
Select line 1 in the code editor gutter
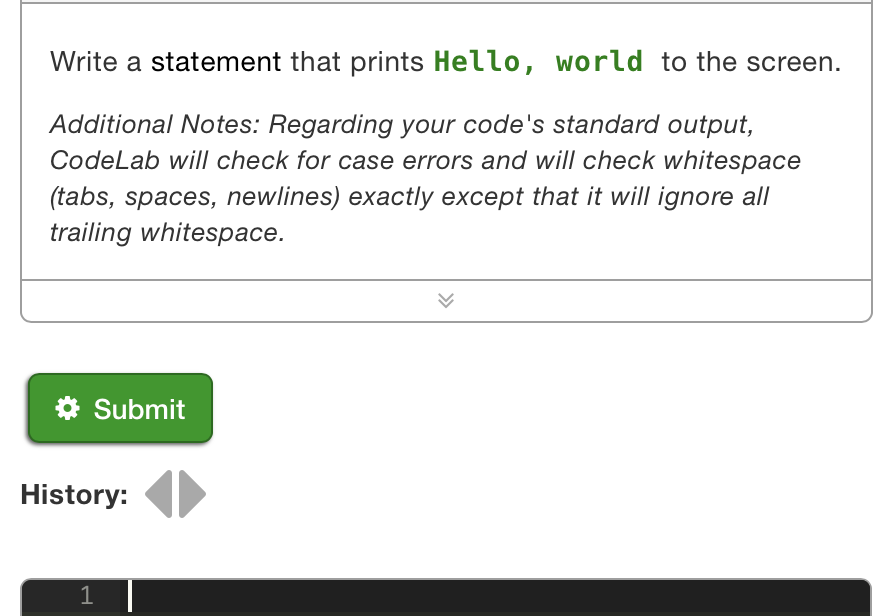click(x=86, y=594)
